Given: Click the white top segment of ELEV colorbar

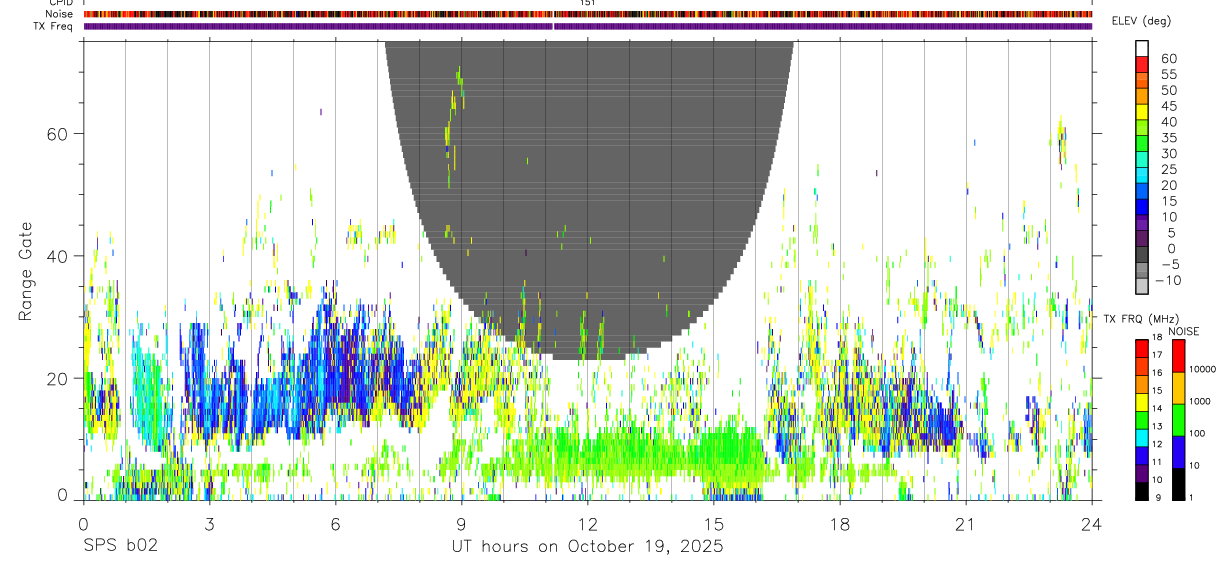Looking at the screenshot, I should point(1142,48).
